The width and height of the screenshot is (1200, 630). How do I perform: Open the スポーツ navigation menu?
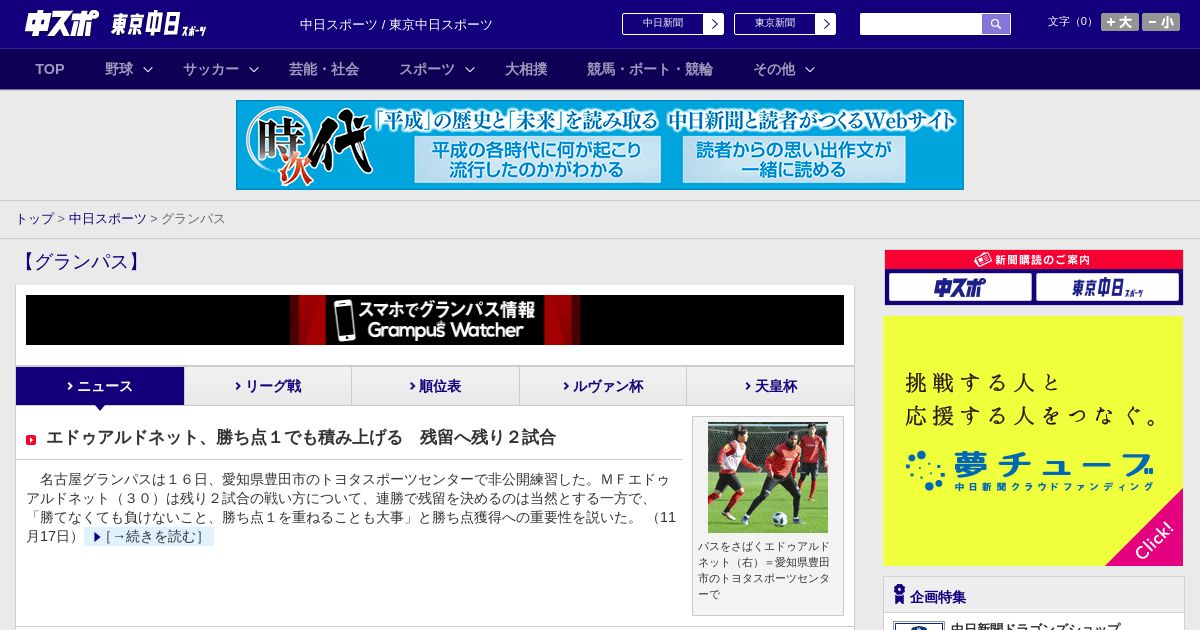pyautogui.click(x=427, y=69)
